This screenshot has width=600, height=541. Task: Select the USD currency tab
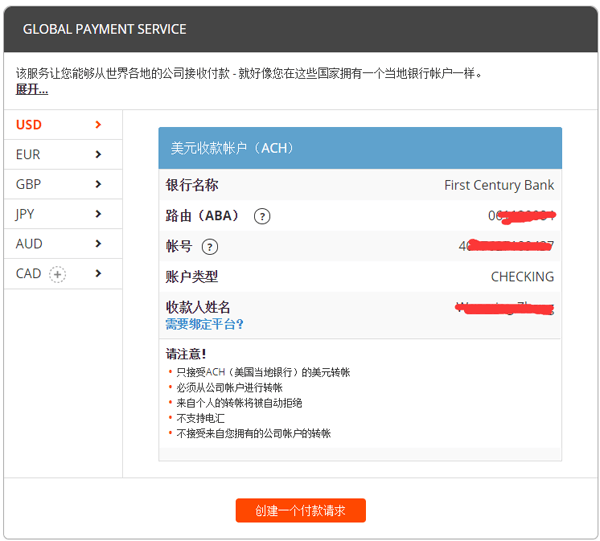pyautogui.click(x=63, y=125)
